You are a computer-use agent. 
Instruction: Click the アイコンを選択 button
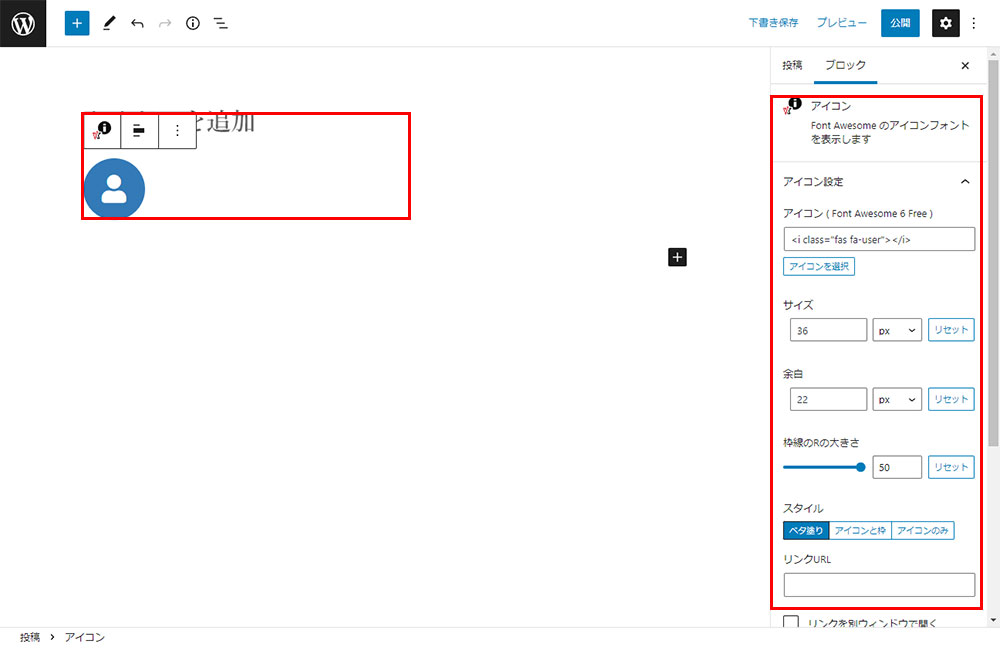[x=819, y=267]
